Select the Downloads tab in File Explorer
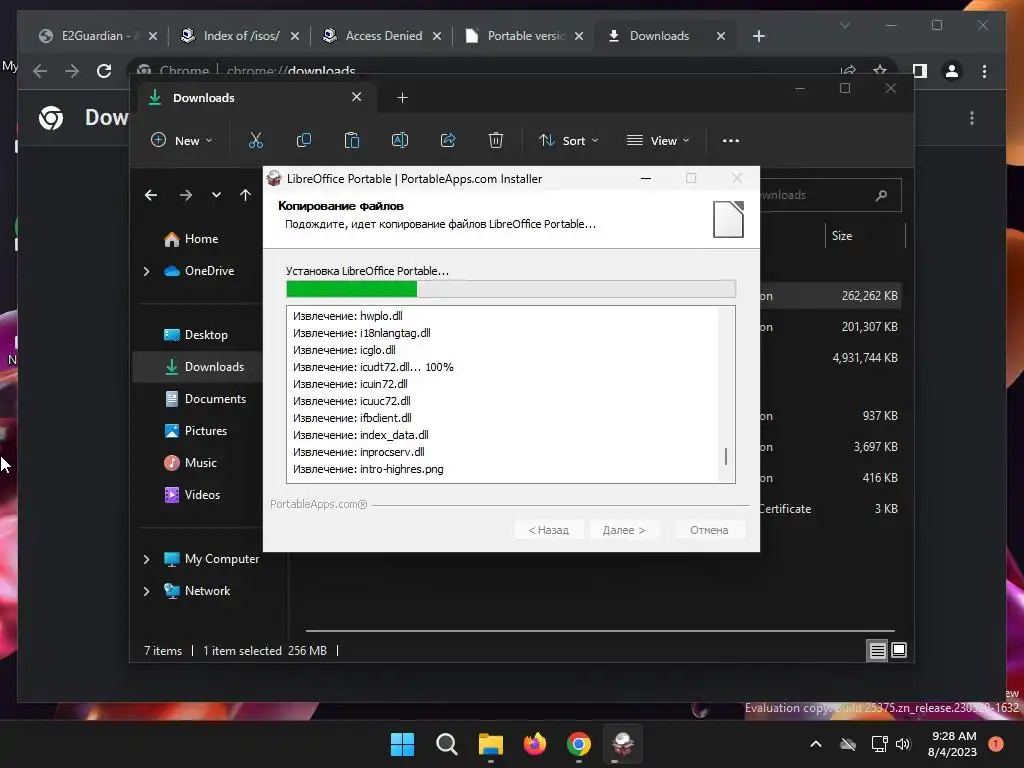The image size is (1024, 768). [255, 97]
